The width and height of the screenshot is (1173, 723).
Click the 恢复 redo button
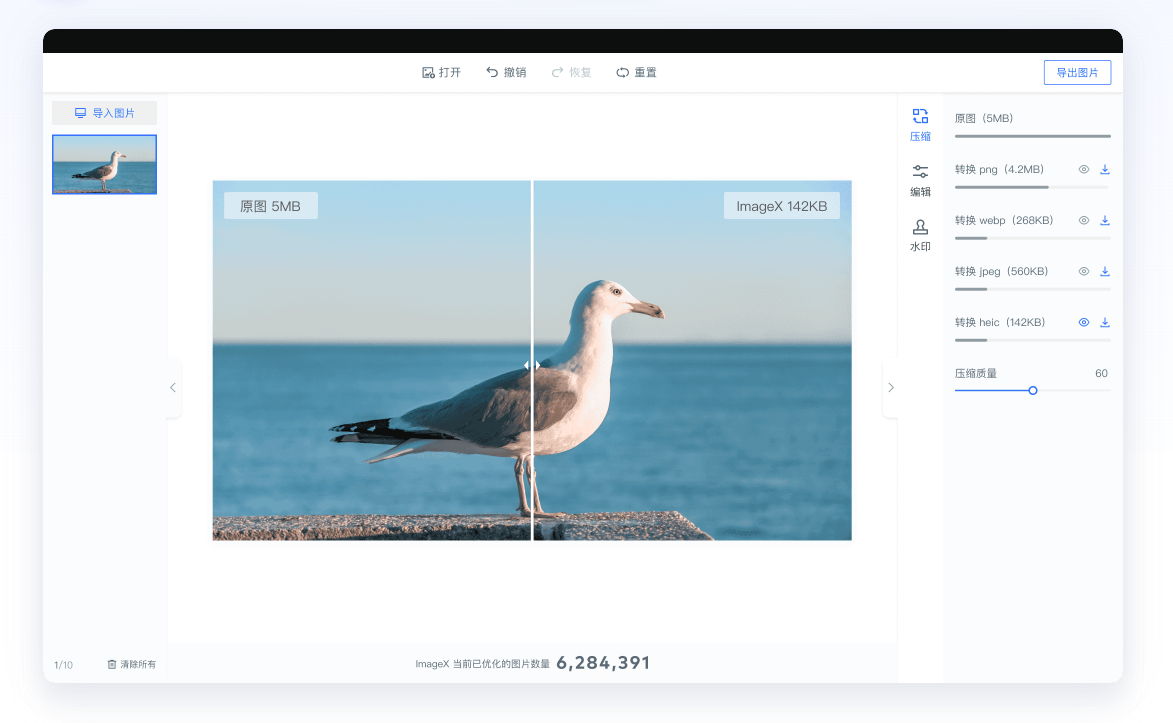pos(572,73)
